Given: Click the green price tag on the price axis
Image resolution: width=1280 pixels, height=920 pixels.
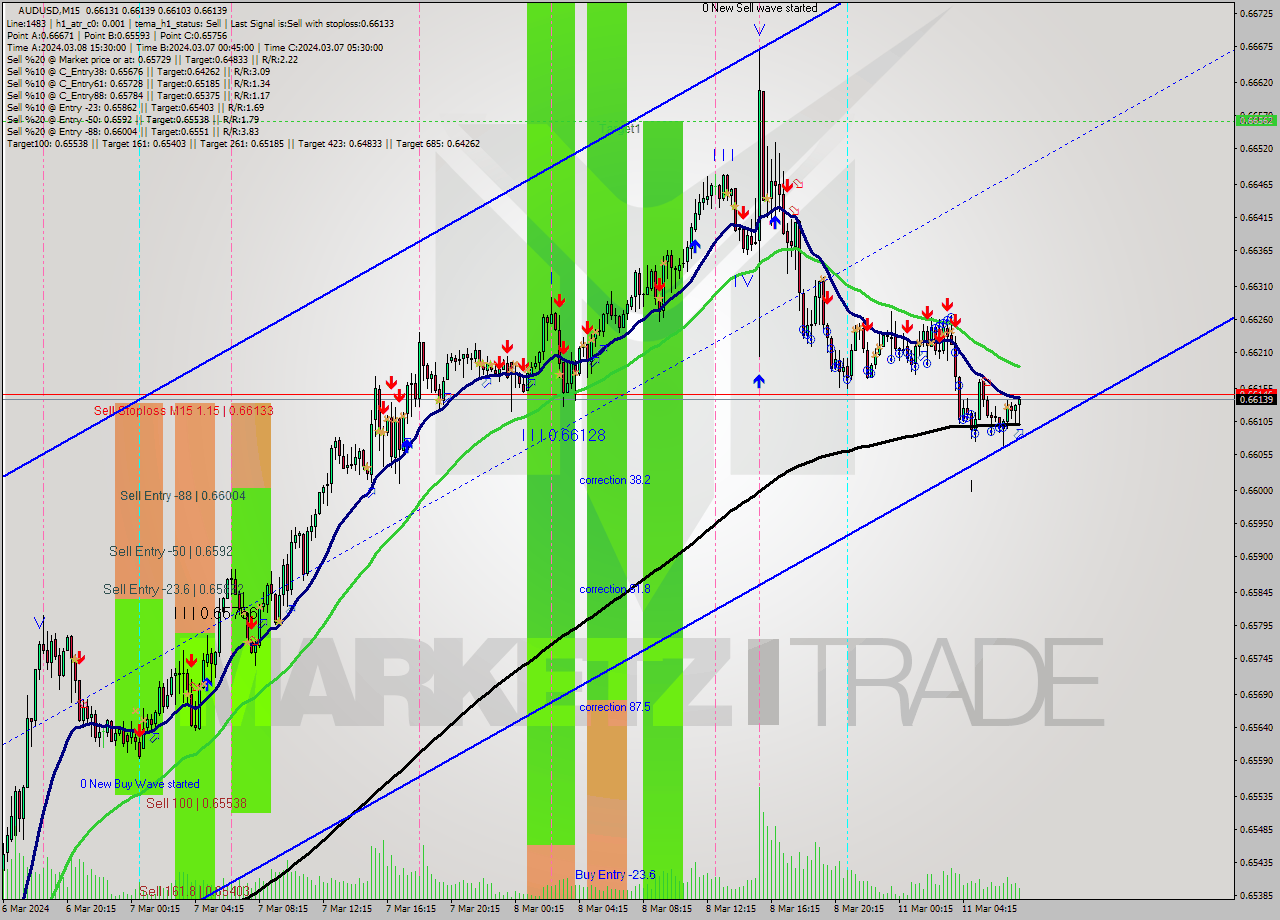Looking at the screenshot, I should tap(1256, 120).
